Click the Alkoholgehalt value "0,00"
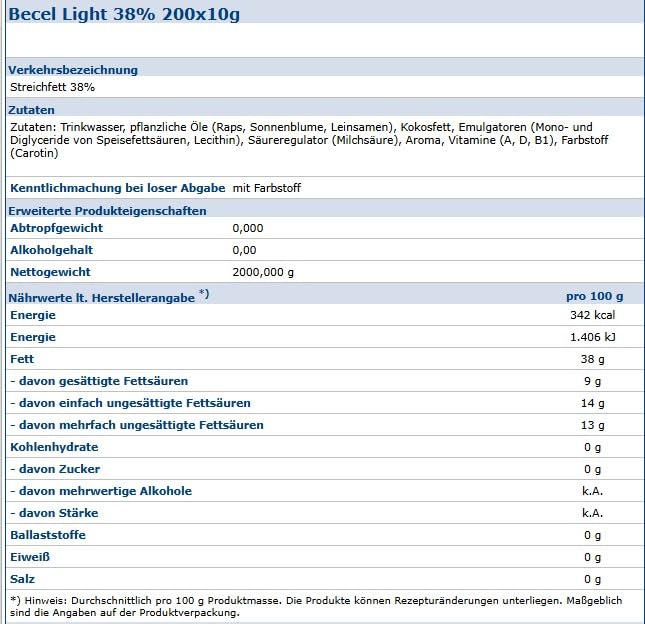The image size is (645, 624). pos(244,250)
